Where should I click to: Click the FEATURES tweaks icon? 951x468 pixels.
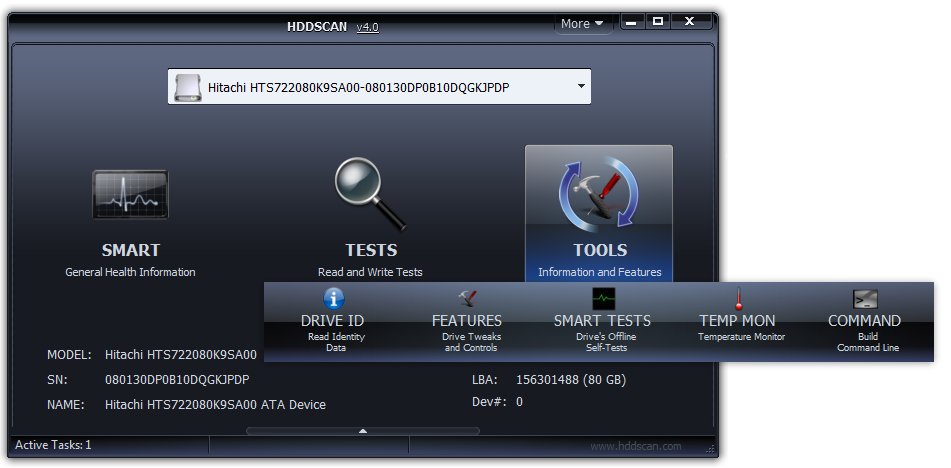[x=468, y=298]
